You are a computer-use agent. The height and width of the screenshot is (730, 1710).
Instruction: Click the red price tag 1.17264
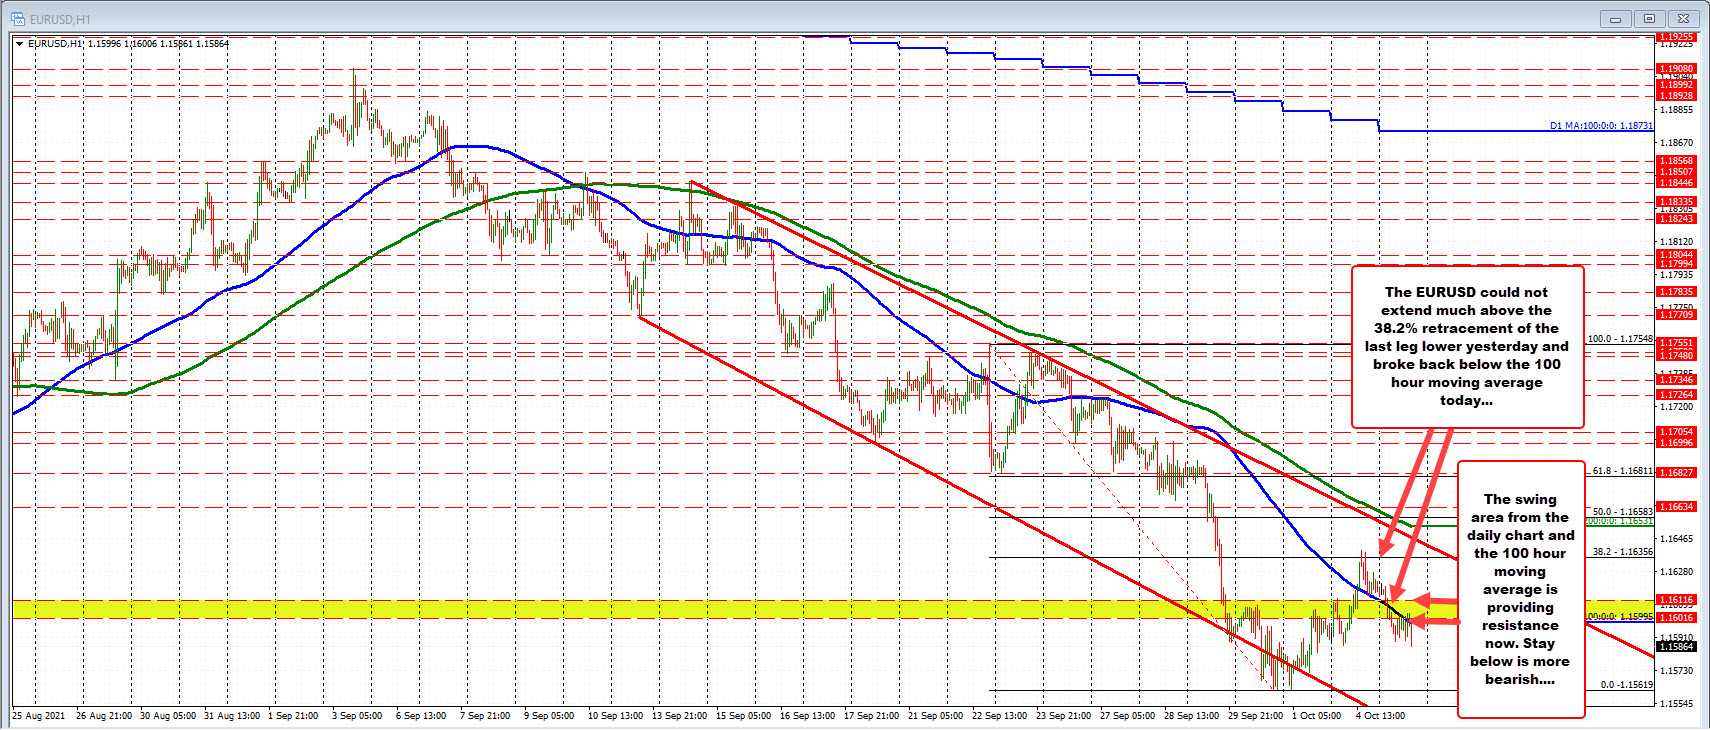point(1677,395)
